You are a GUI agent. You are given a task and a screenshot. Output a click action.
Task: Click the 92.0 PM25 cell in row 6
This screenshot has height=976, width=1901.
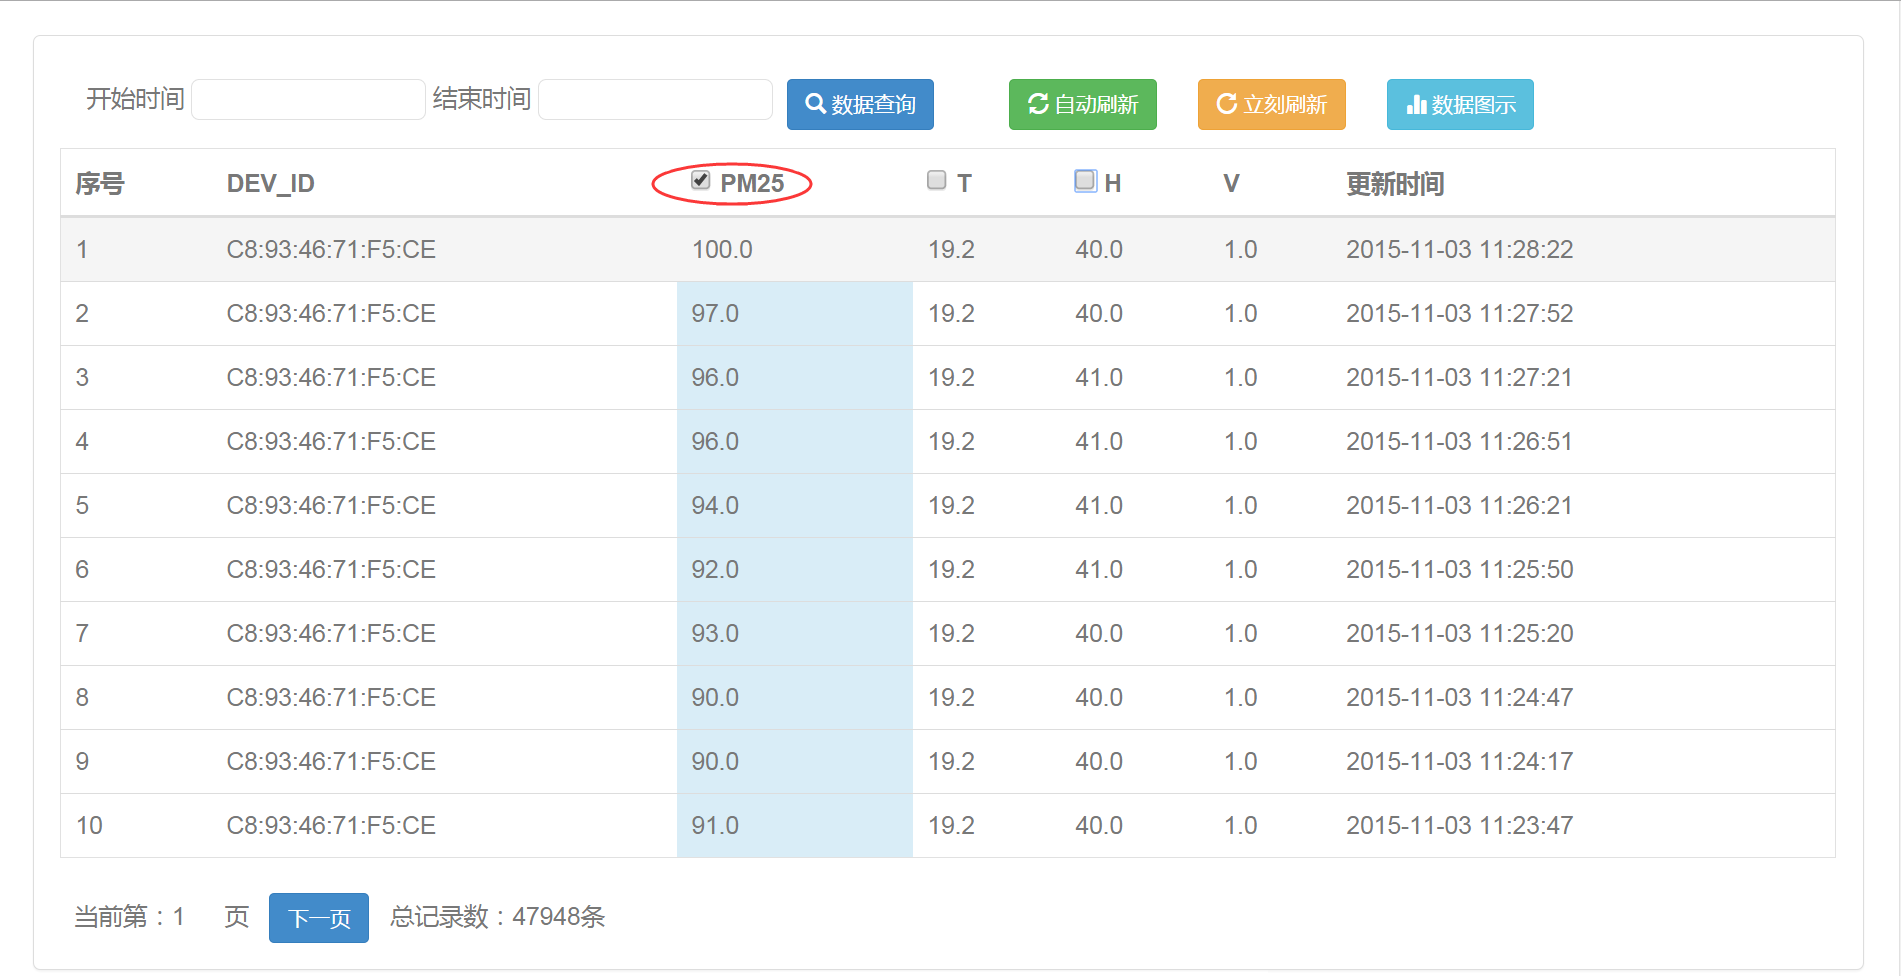pyautogui.click(x=715, y=570)
